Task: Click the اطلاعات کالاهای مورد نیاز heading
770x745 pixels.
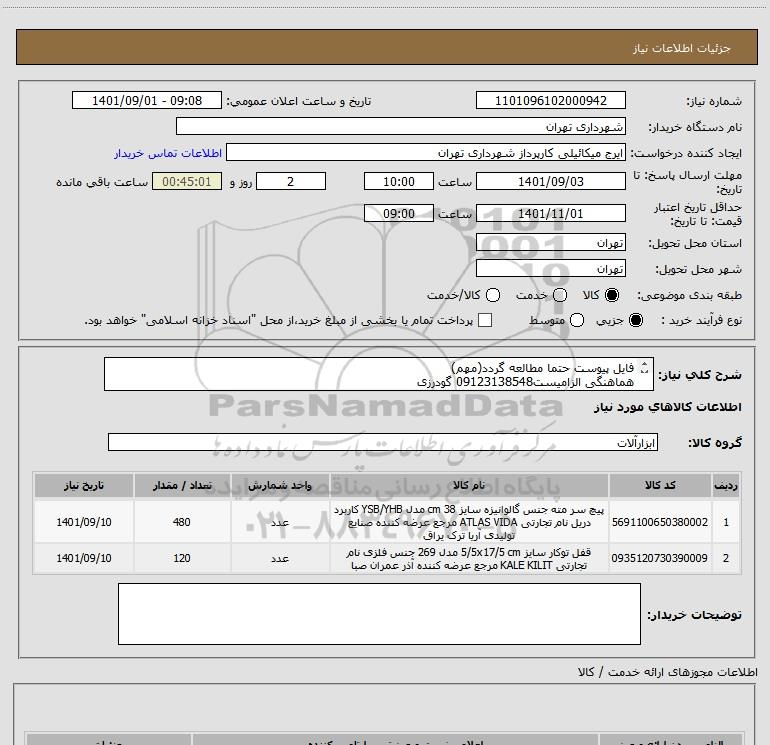Action: (x=668, y=407)
